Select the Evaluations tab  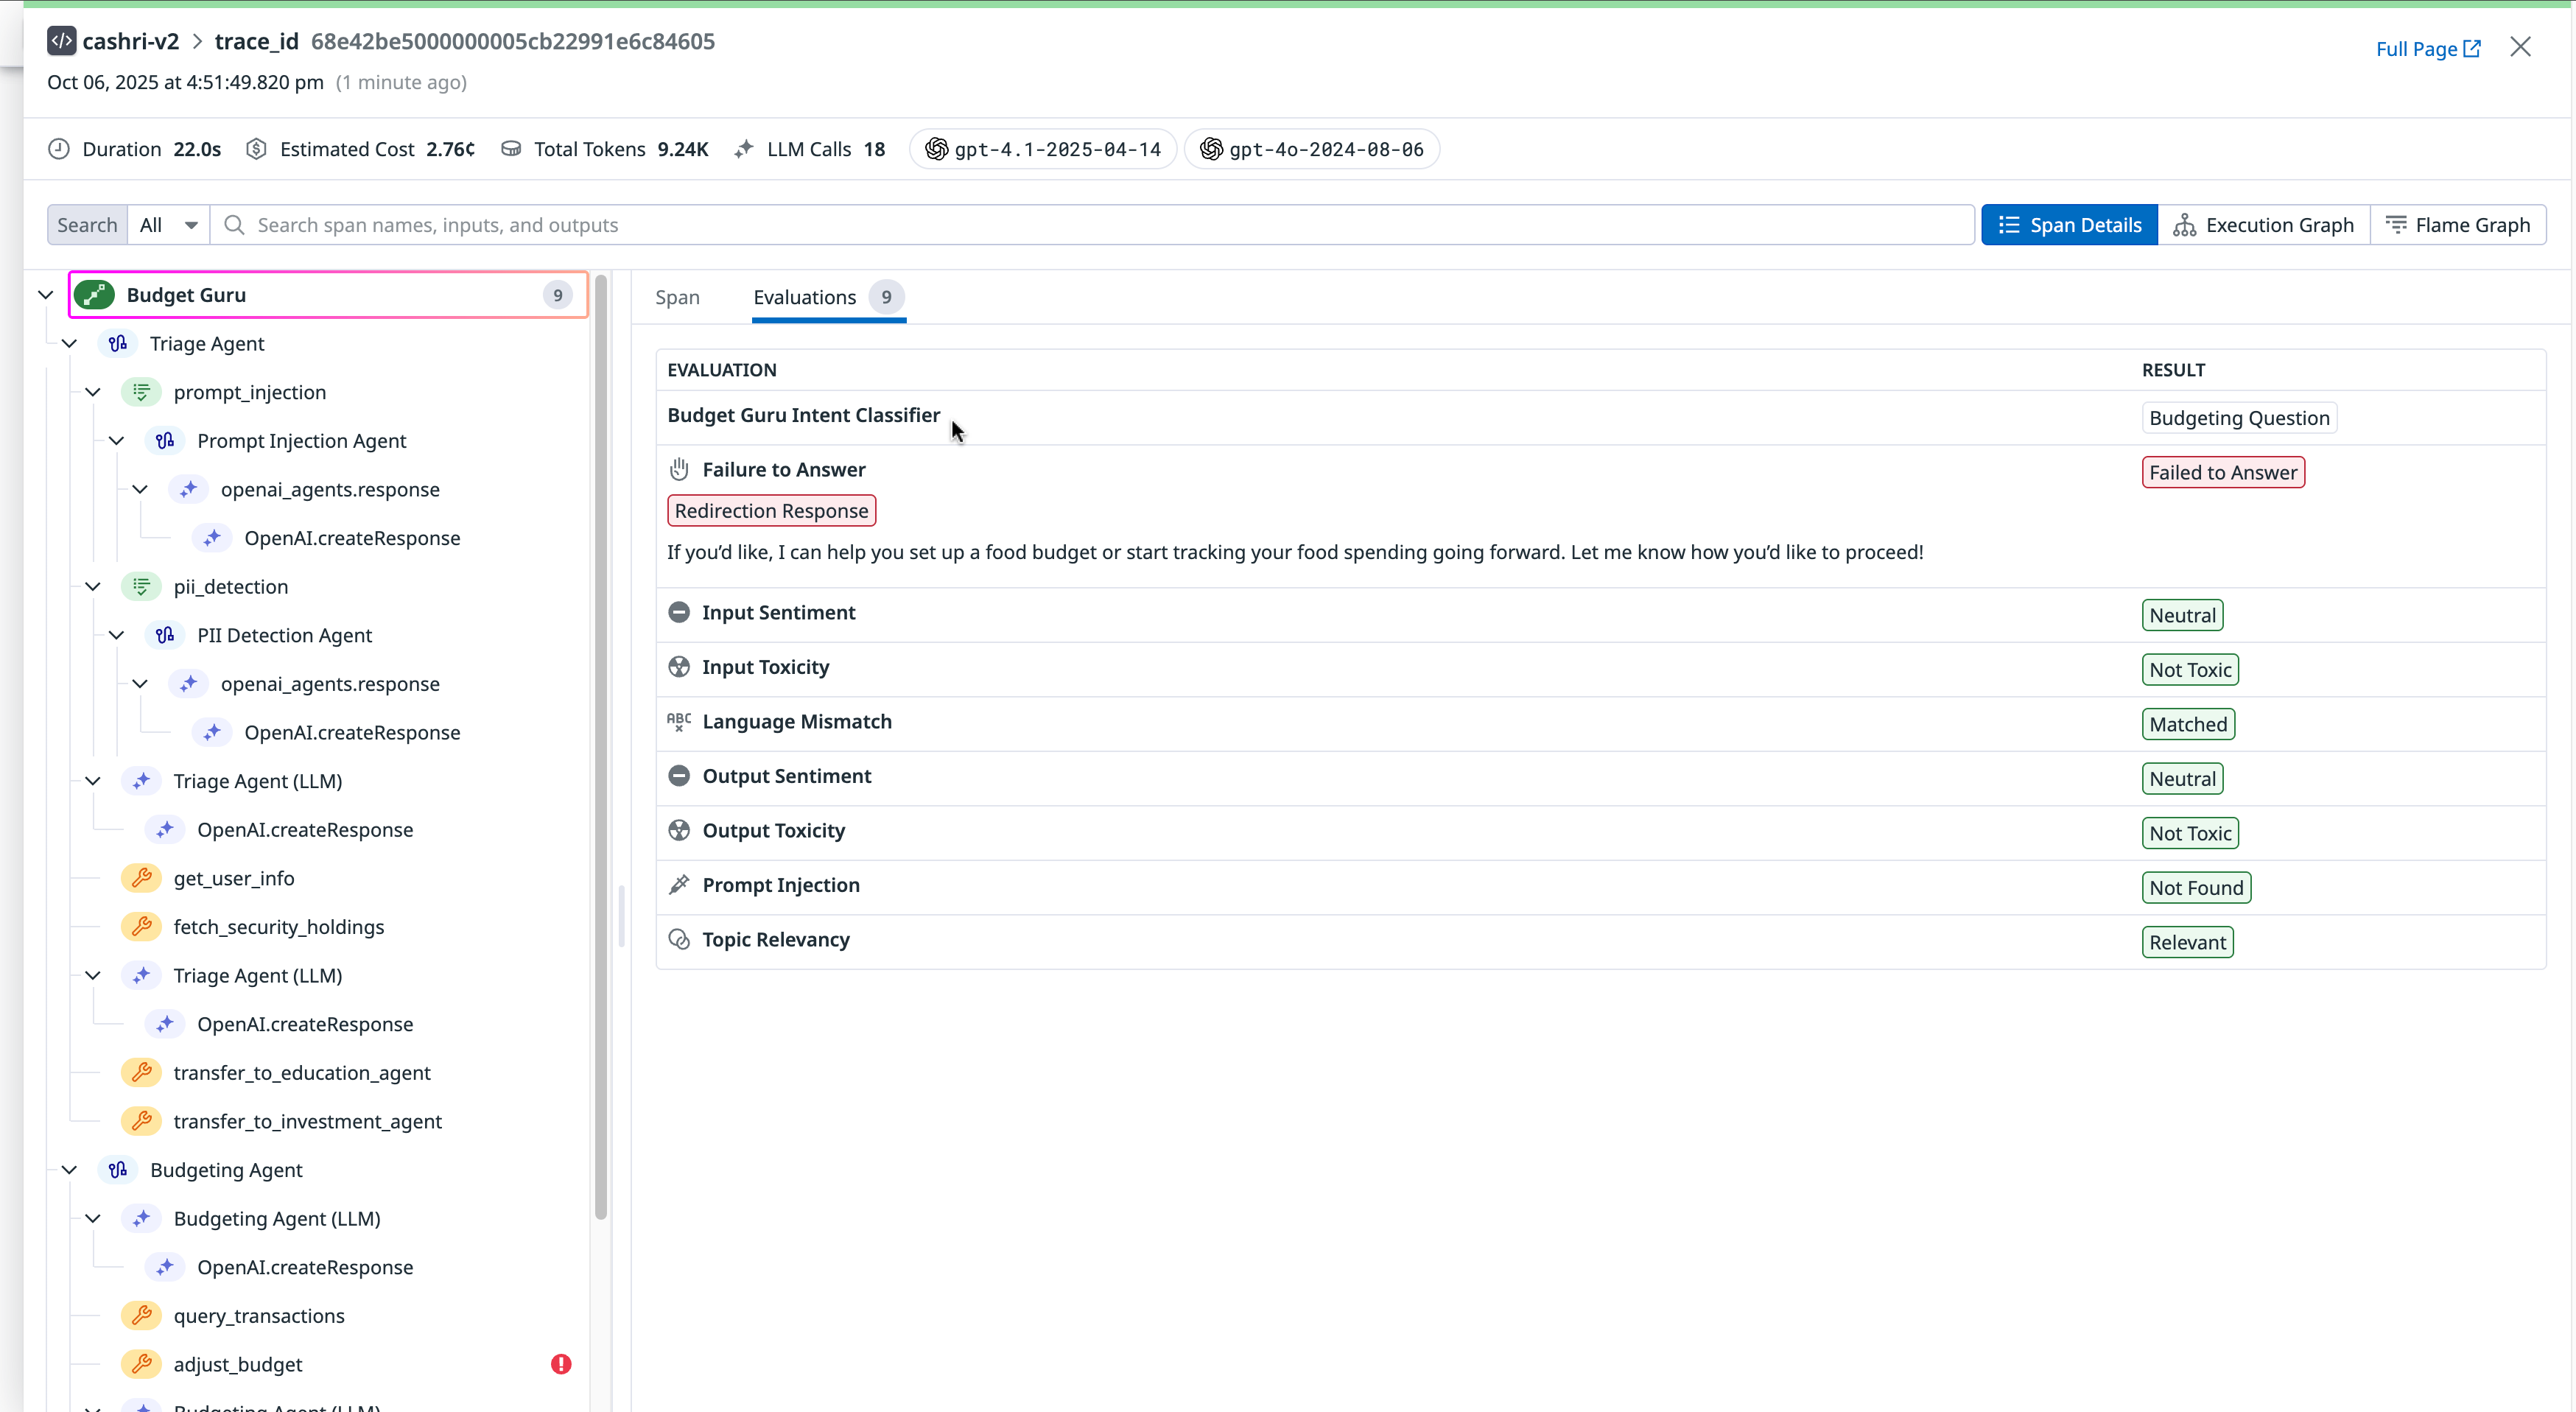[805, 297]
